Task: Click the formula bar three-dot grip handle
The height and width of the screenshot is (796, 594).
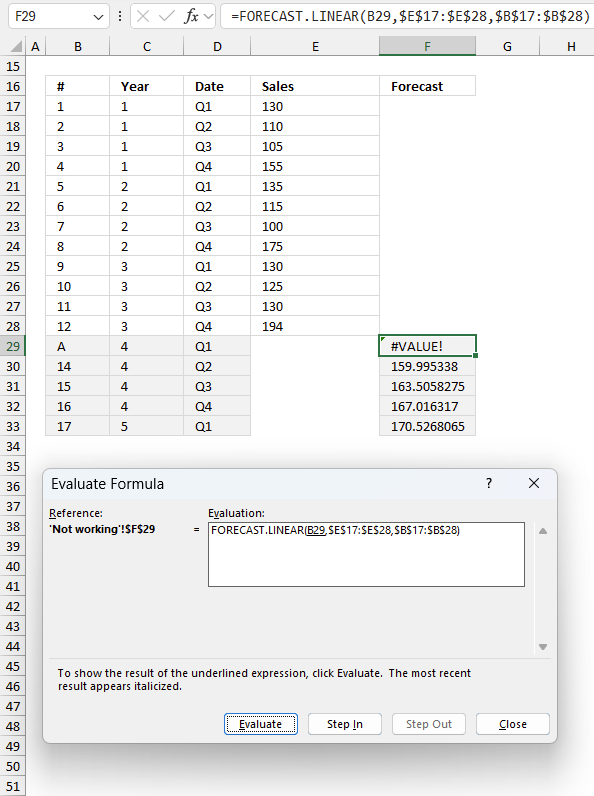Action: [x=120, y=16]
